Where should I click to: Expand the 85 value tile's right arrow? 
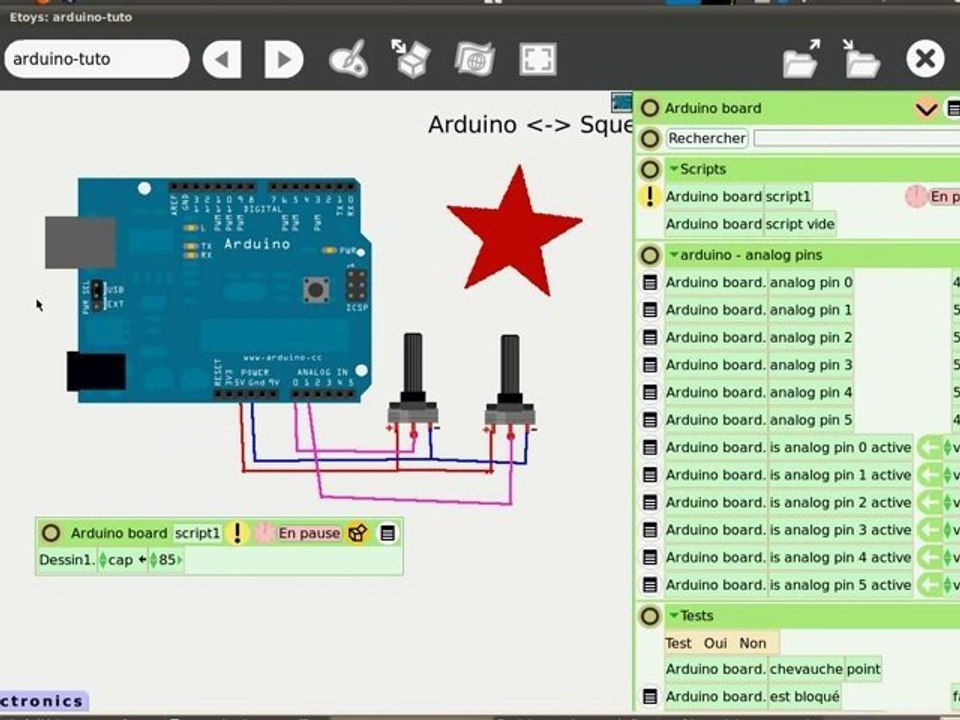(x=179, y=560)
